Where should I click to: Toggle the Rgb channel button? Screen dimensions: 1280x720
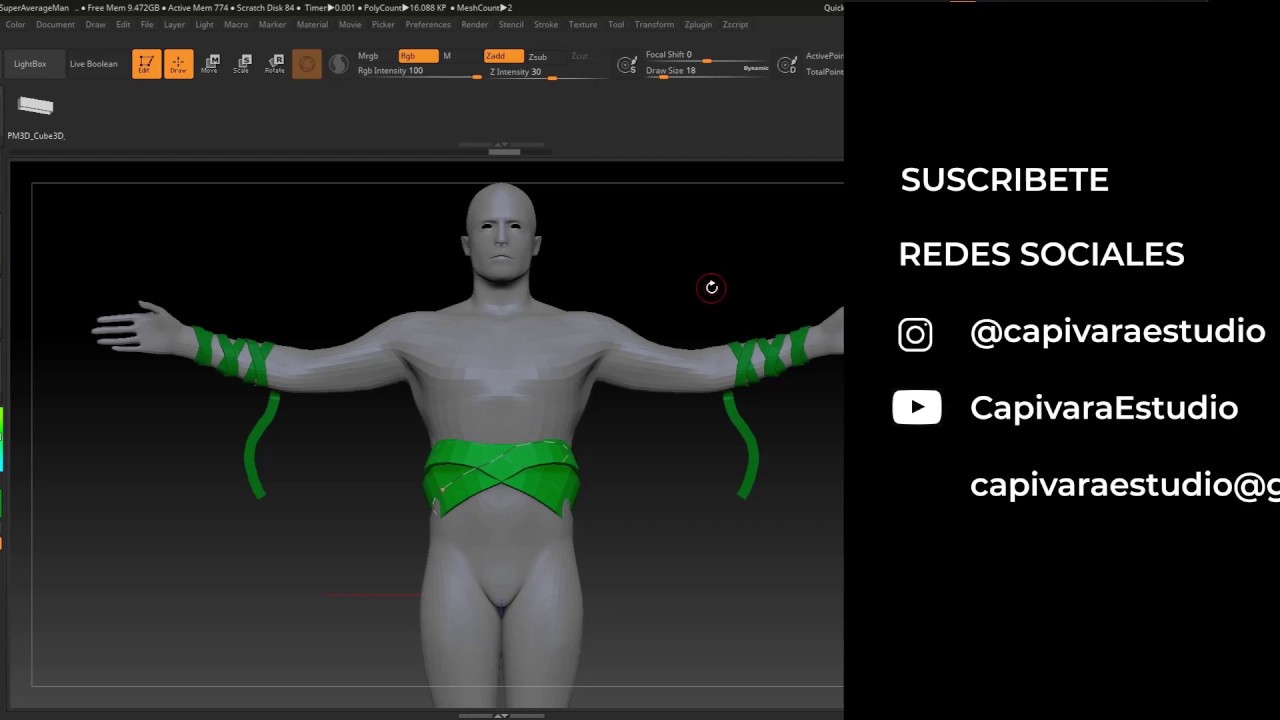coord(418,56)
